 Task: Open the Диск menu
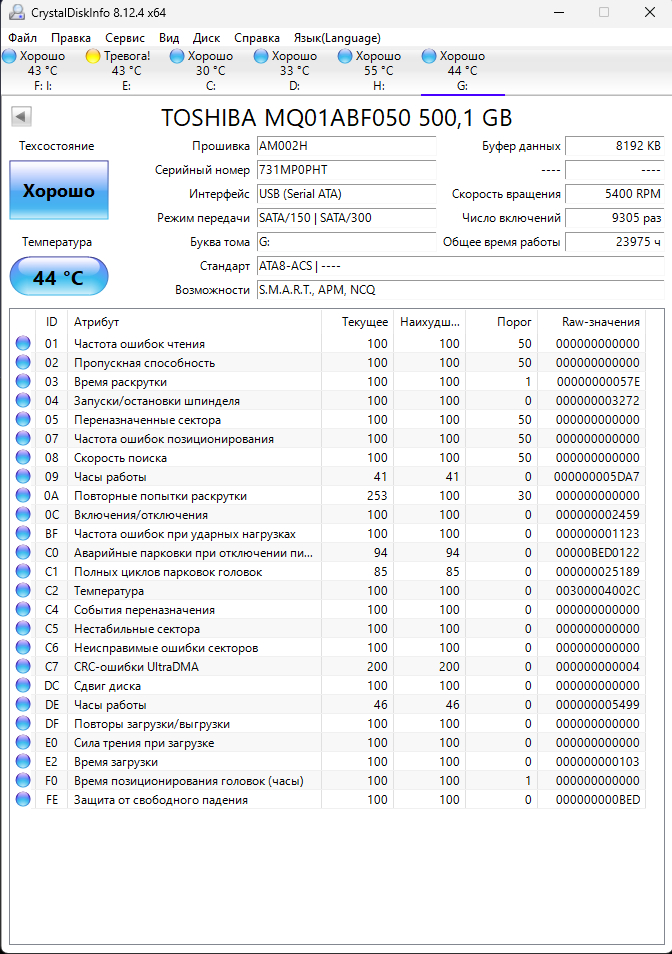click(x=206, y=38)
